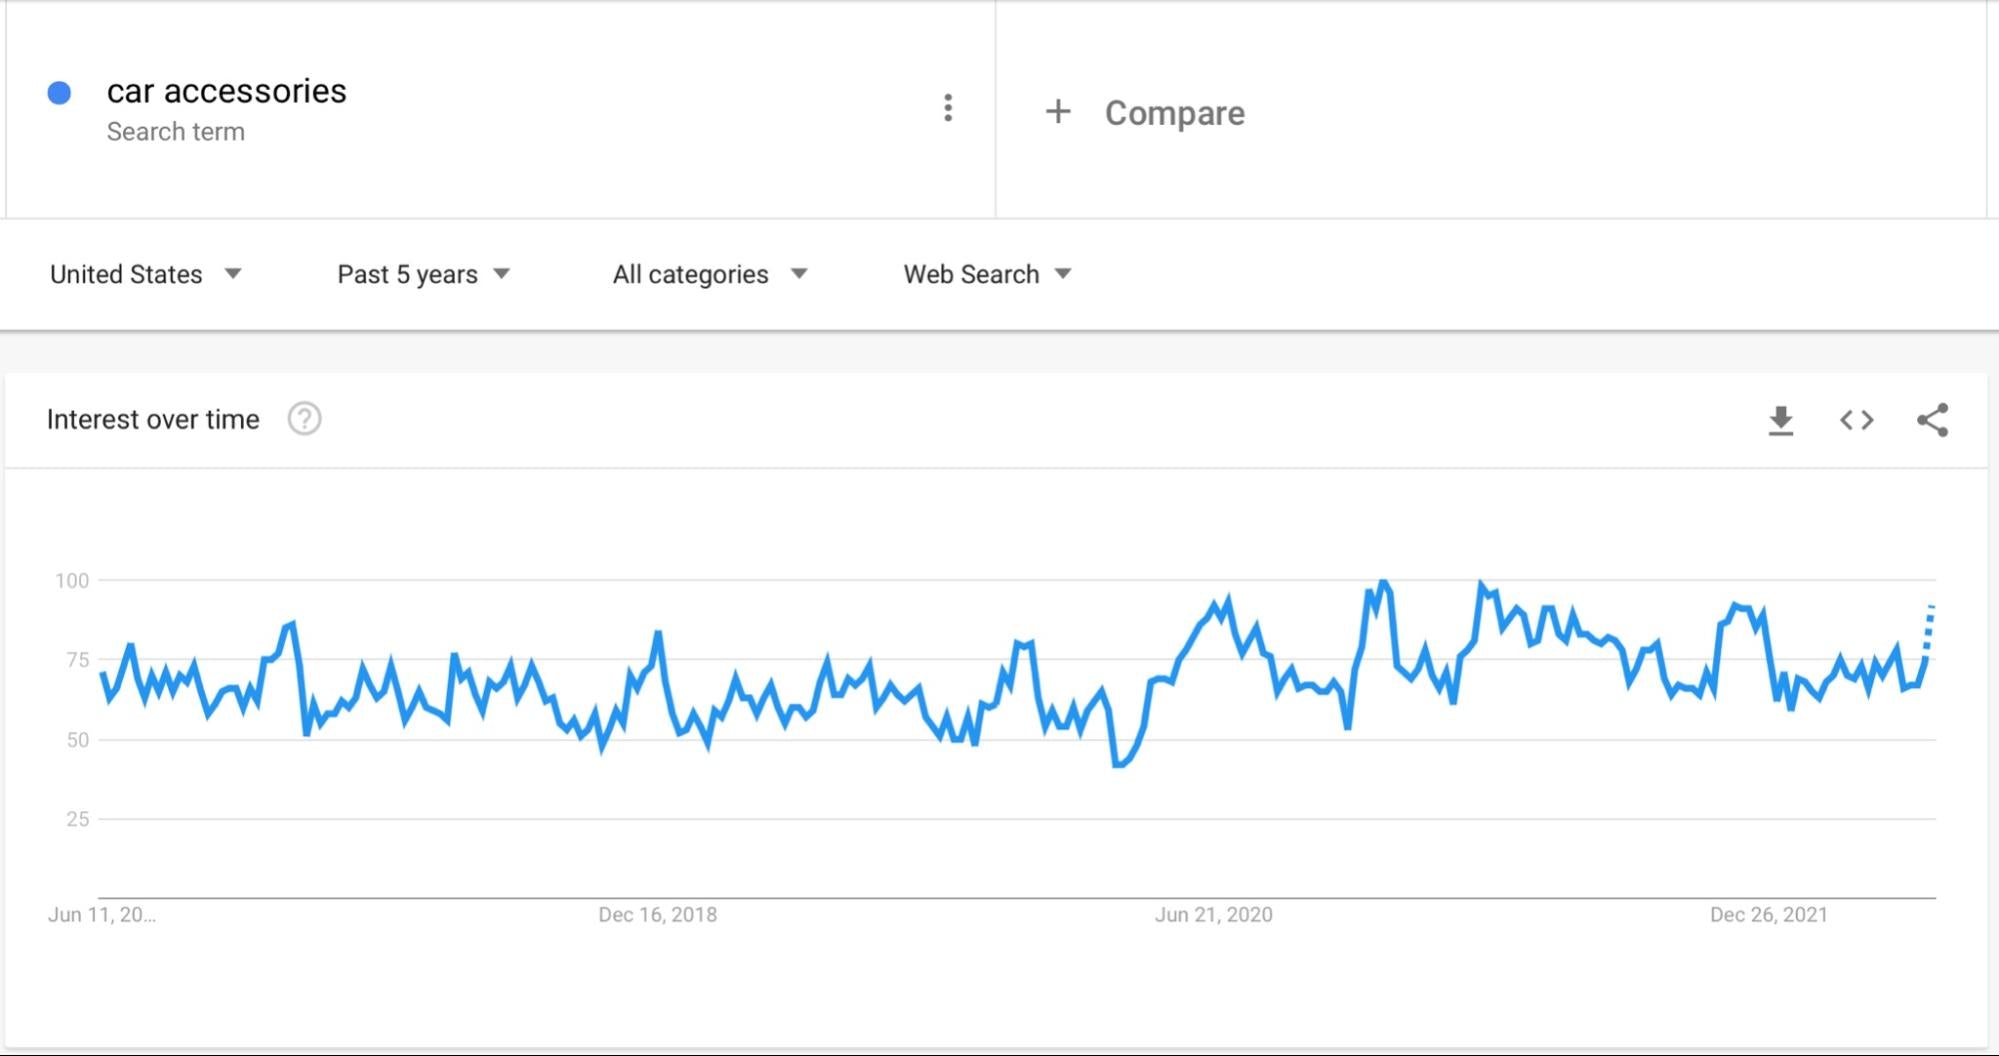
Task: Open the Past 5 years time range dropdown
Action: [423, 274]
